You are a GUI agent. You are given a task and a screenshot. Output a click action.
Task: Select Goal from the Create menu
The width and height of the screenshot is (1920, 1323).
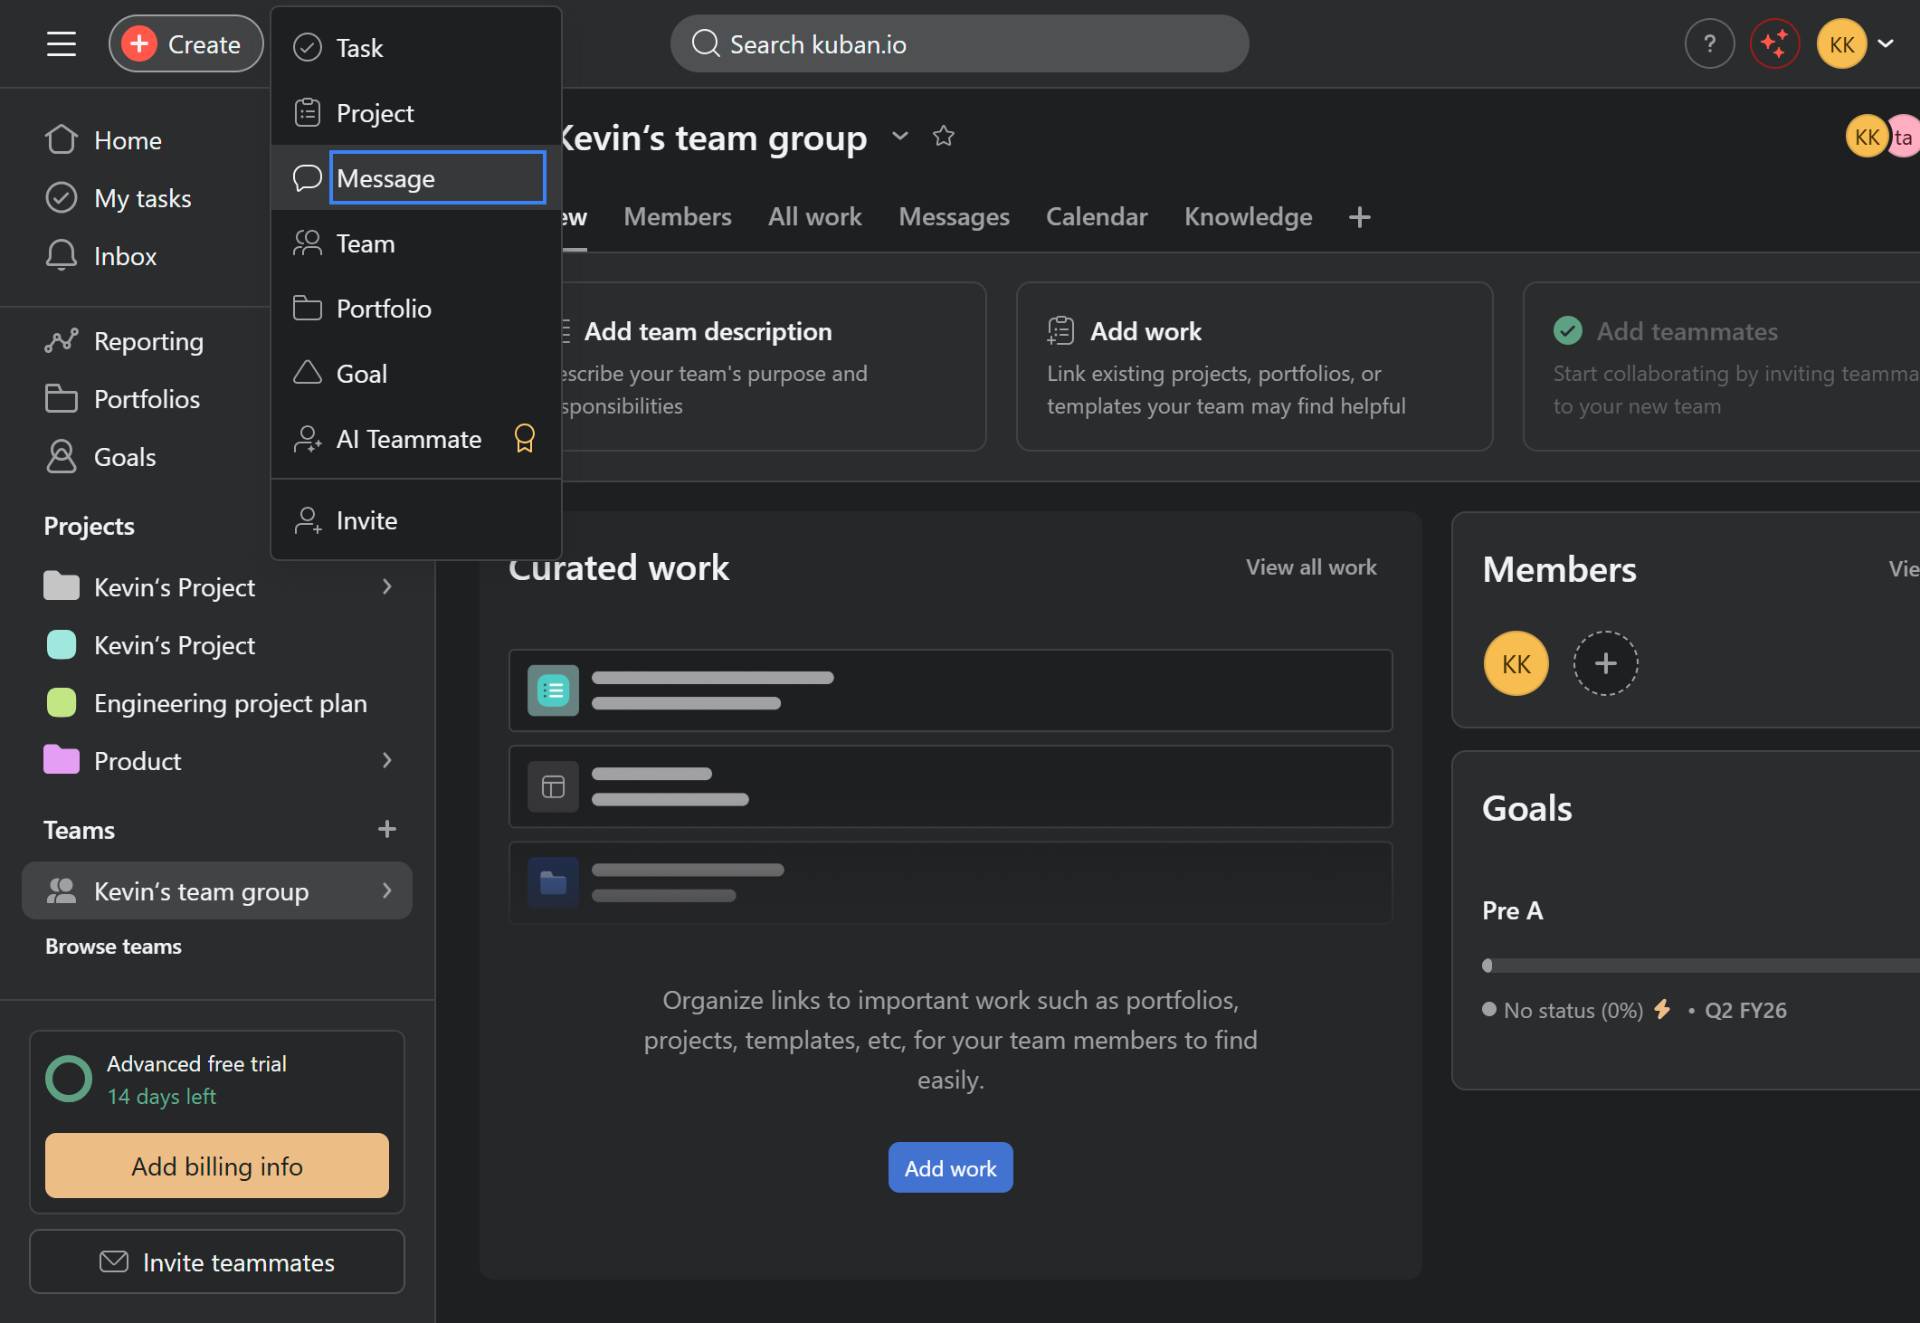click(x=416, y=373)
